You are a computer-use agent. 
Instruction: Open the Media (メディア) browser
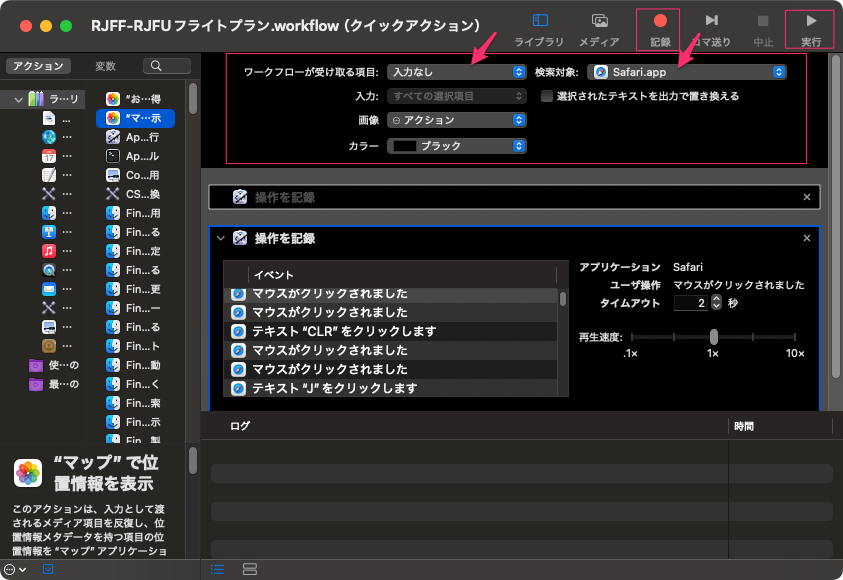[599, 27]
